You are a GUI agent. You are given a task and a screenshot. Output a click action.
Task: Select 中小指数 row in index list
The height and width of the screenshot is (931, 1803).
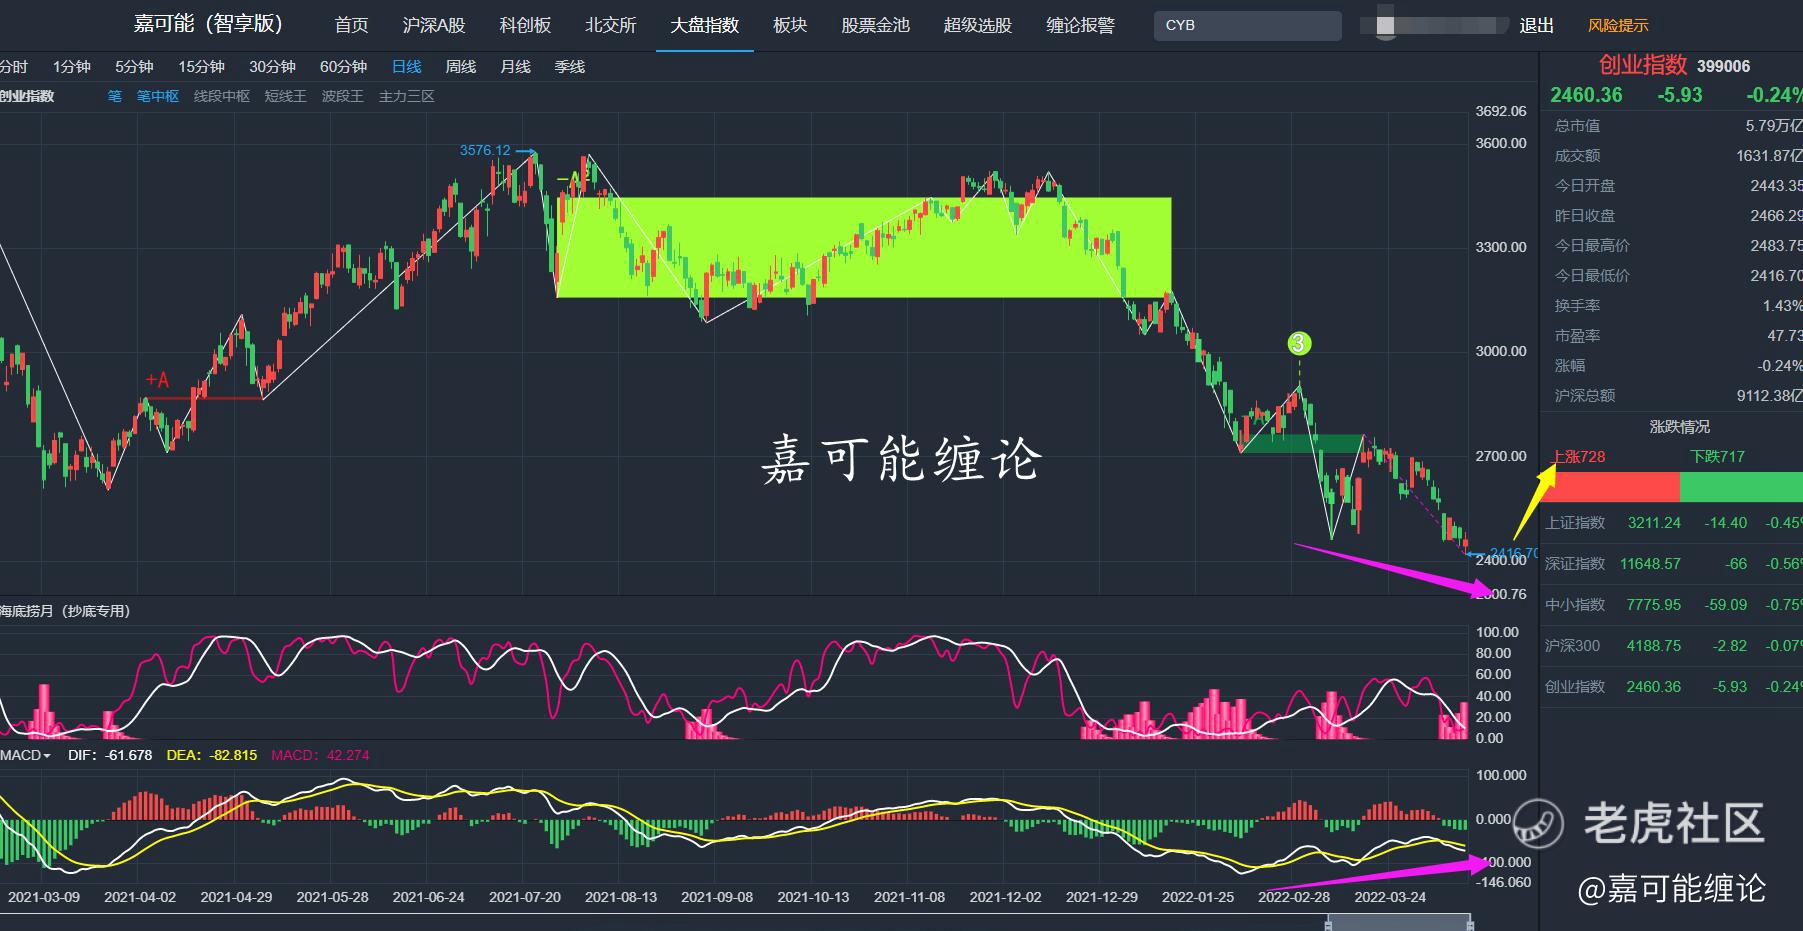coord(1671,605)
